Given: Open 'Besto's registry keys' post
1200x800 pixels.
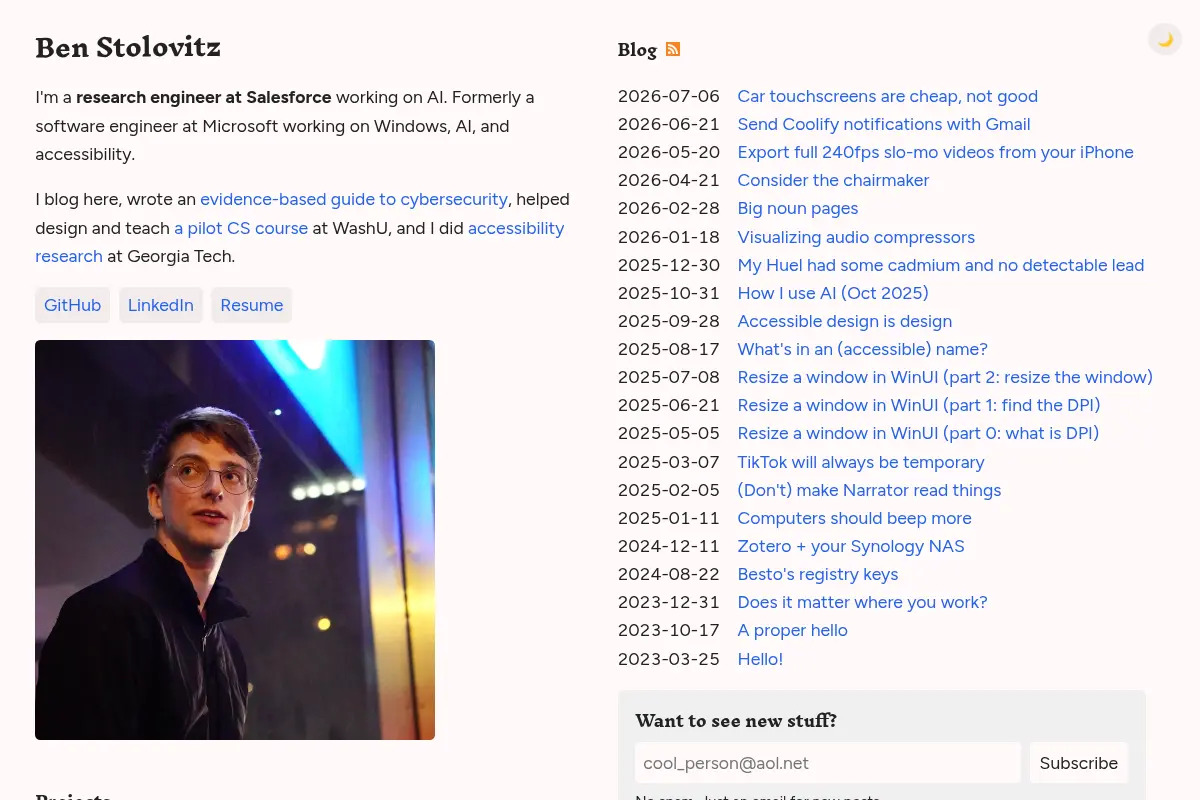Looking at the screenshot, I should tap(818, 574).
